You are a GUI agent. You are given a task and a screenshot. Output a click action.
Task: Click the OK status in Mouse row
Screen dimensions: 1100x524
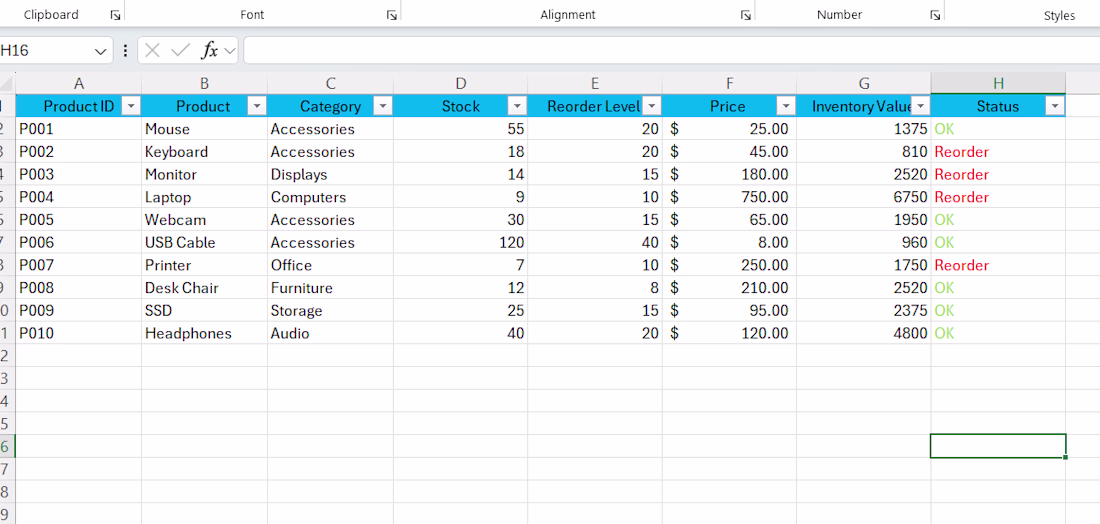point(998,129)
